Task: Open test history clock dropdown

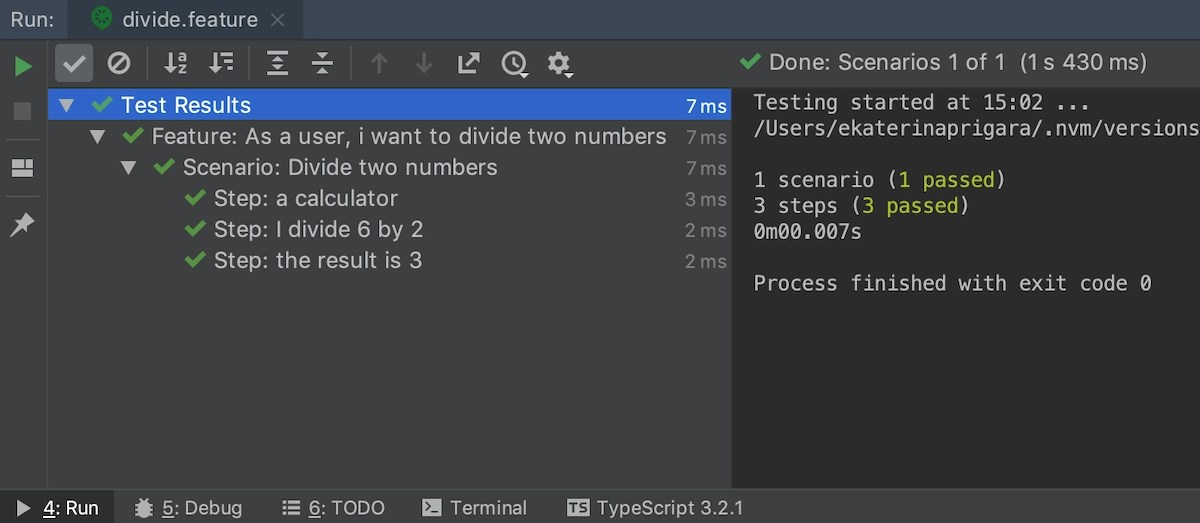Action: click(515, 64)
